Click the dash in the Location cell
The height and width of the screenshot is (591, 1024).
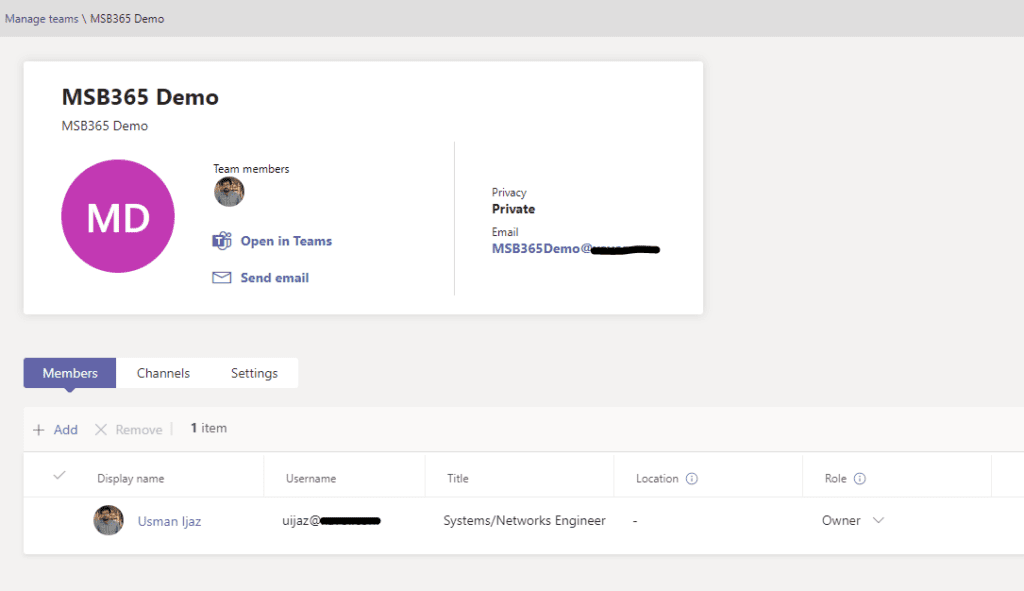click(x=635, y=521)
